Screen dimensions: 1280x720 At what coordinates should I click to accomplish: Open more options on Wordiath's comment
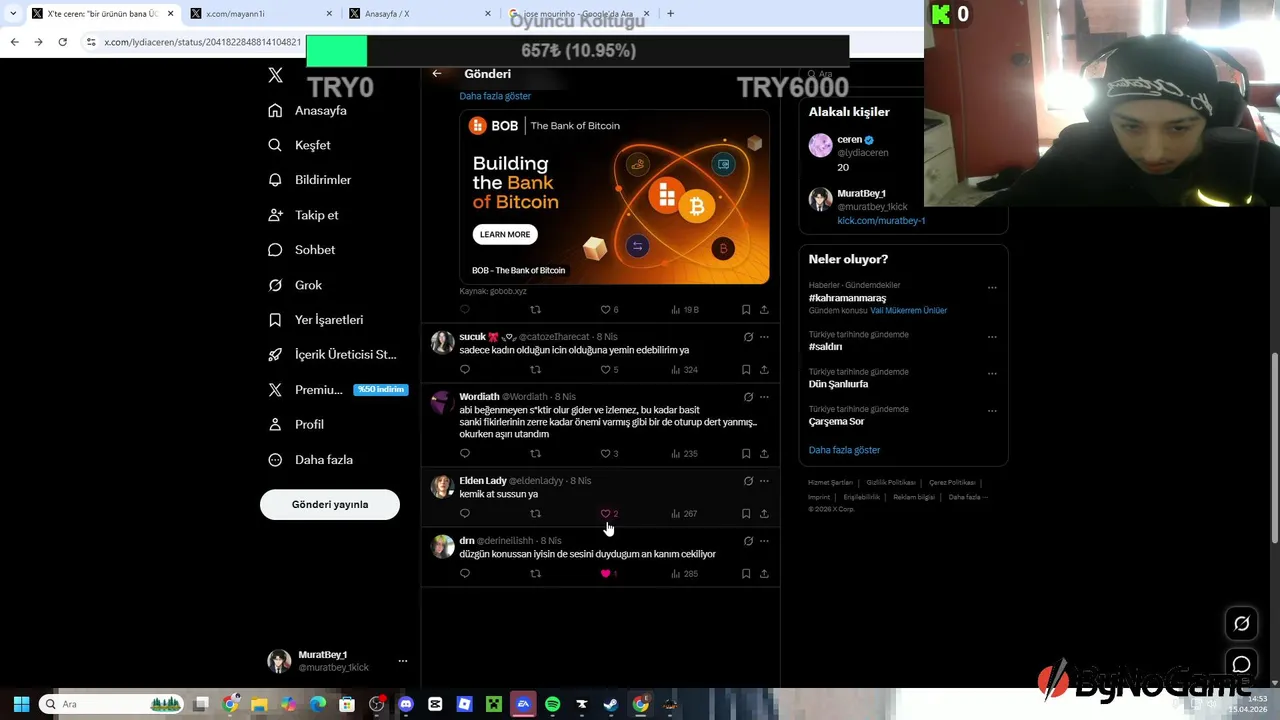(x=764, y=397)
